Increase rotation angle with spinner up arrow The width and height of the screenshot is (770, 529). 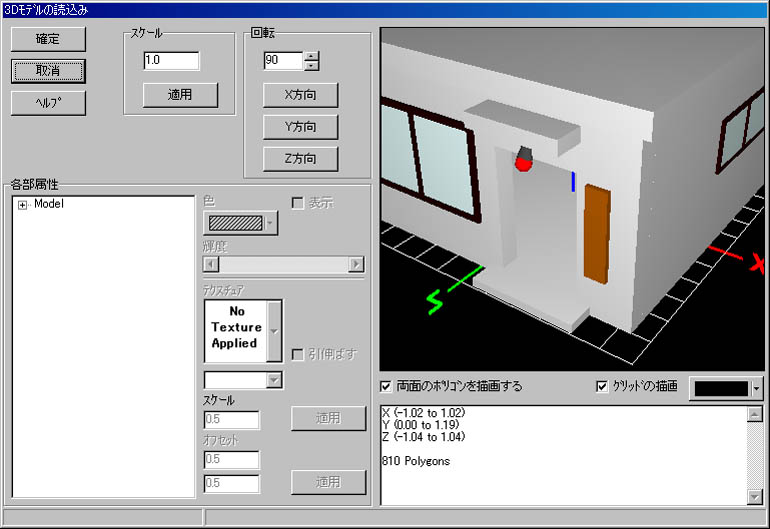click(x=311, y=56)
